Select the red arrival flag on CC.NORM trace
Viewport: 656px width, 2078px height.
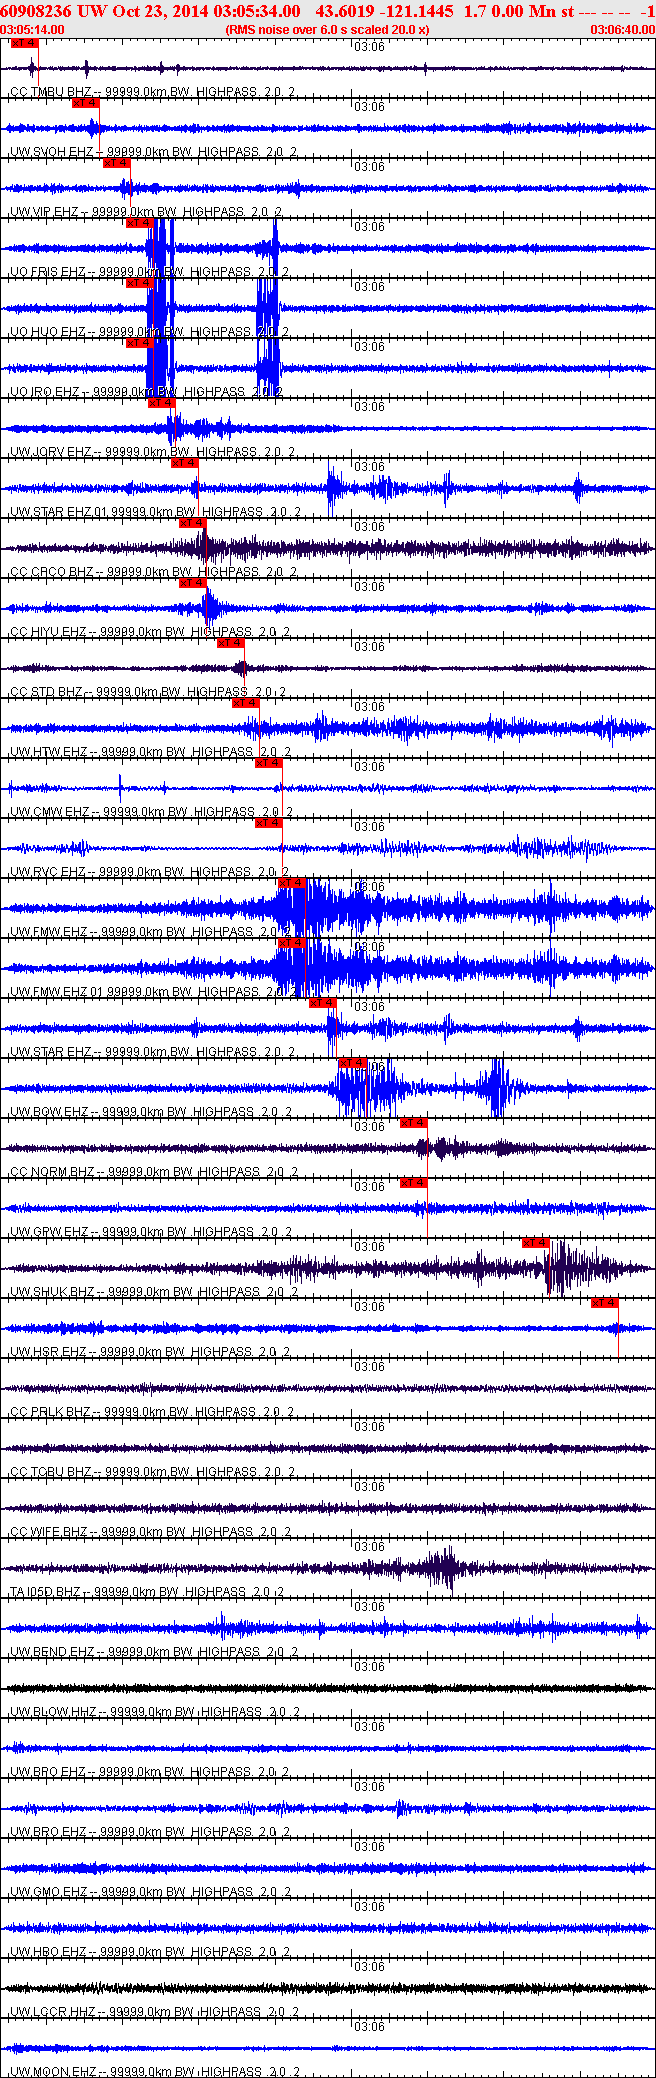414,1123
